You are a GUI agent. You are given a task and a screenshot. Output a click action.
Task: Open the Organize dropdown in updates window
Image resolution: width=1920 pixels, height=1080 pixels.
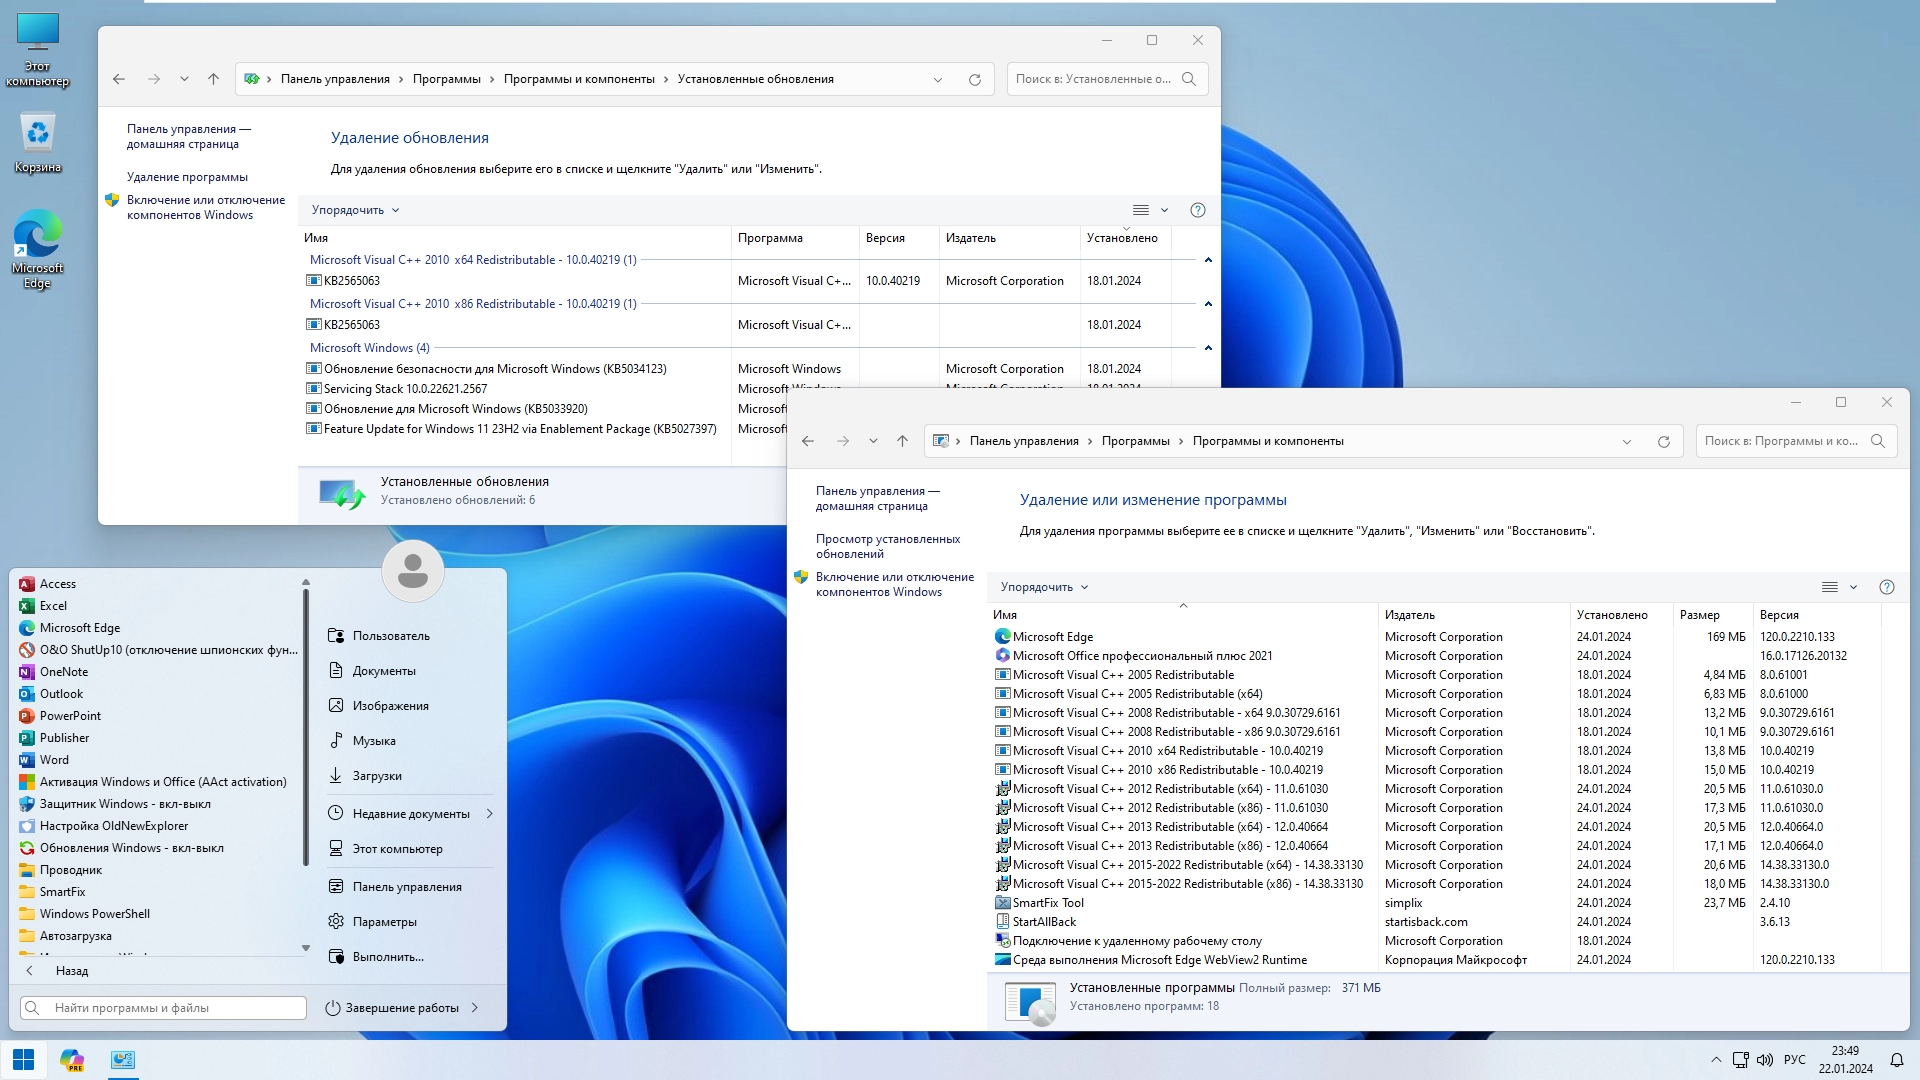(355, 210)
